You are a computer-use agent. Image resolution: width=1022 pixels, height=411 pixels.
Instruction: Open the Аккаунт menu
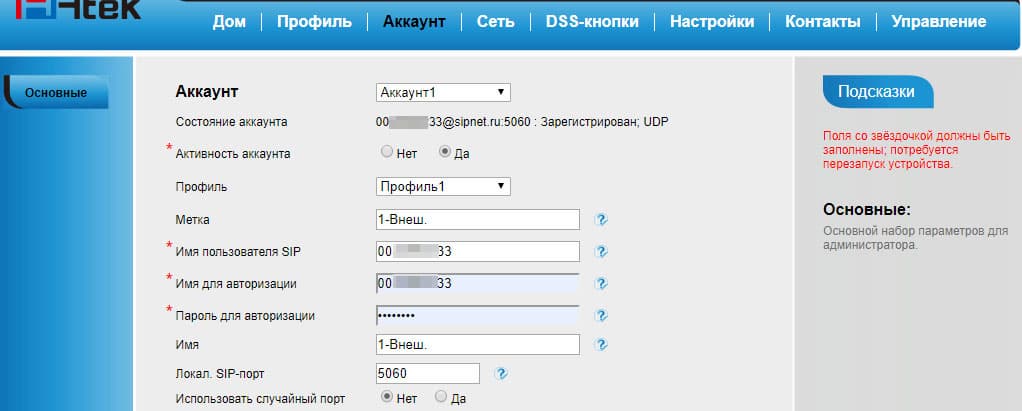point(414,21)
